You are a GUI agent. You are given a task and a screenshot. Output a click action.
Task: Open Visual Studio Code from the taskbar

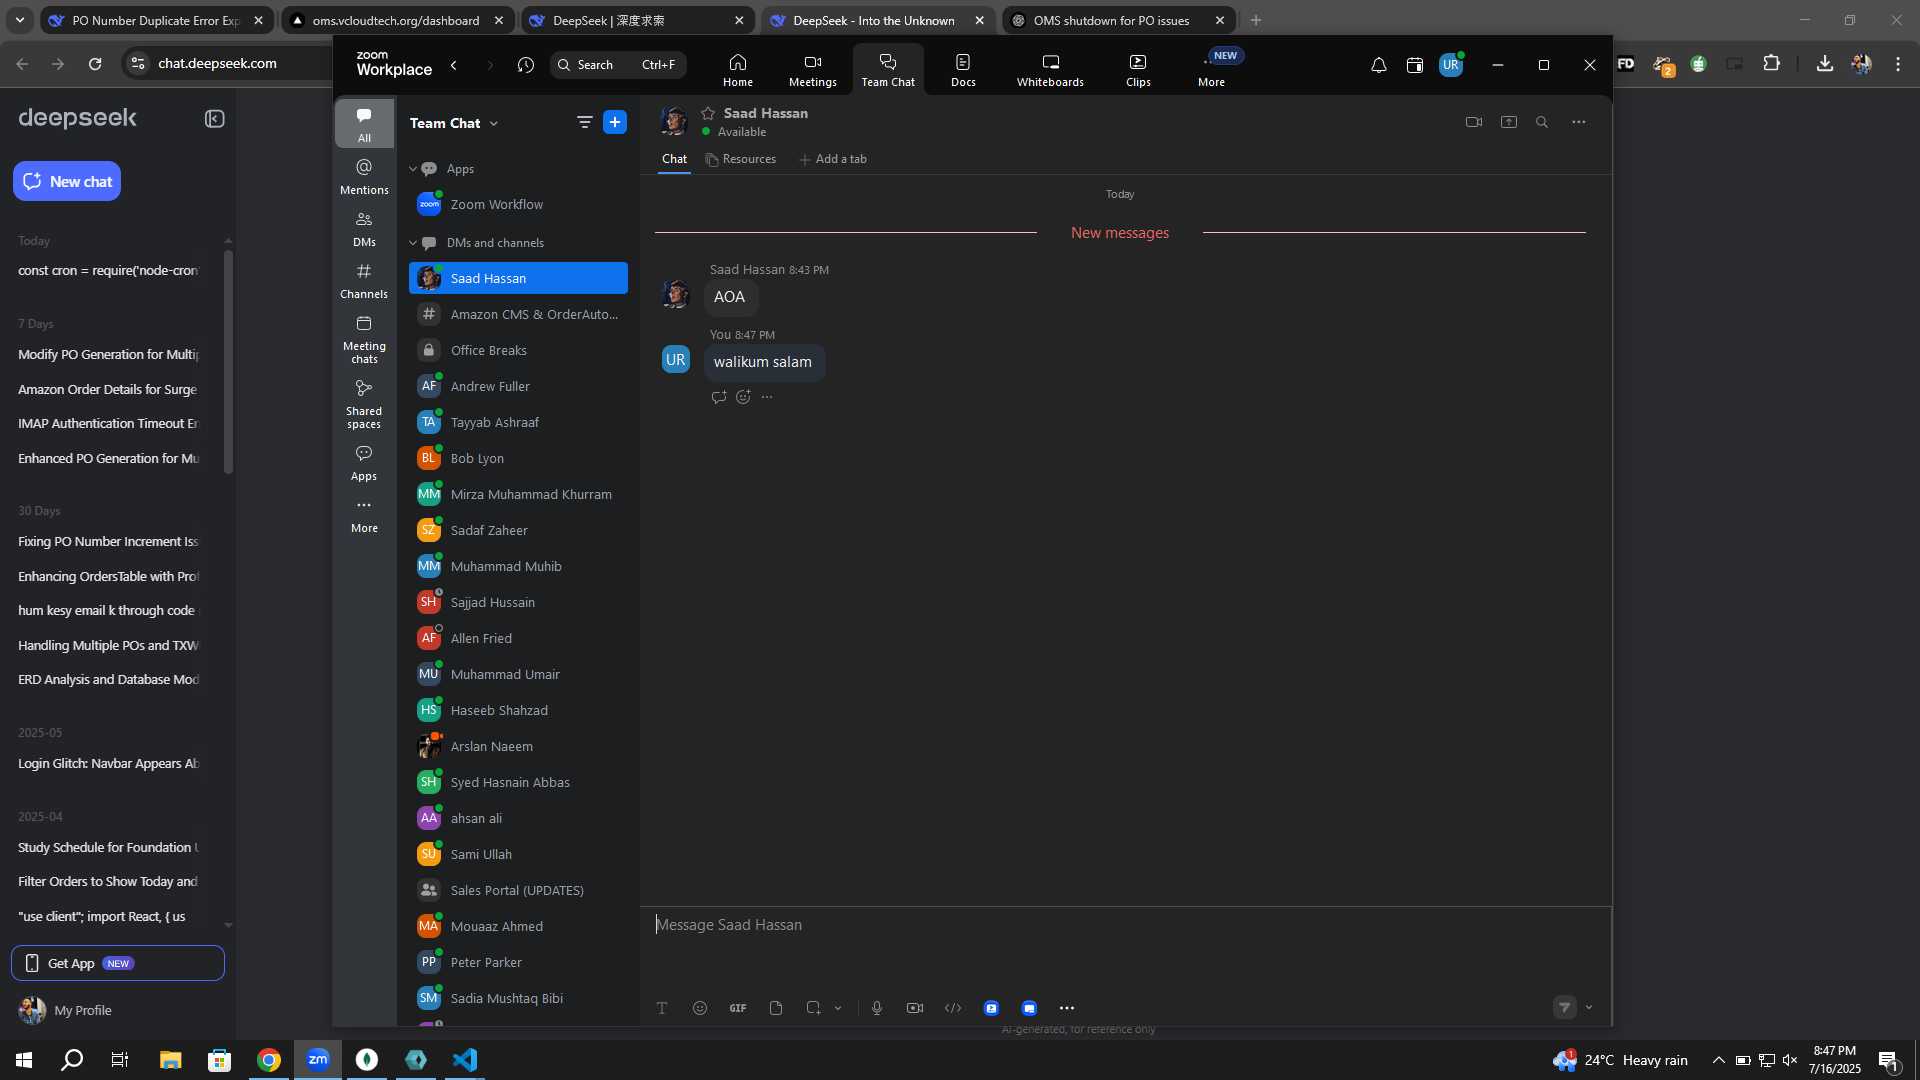(x=465, y=1060)
